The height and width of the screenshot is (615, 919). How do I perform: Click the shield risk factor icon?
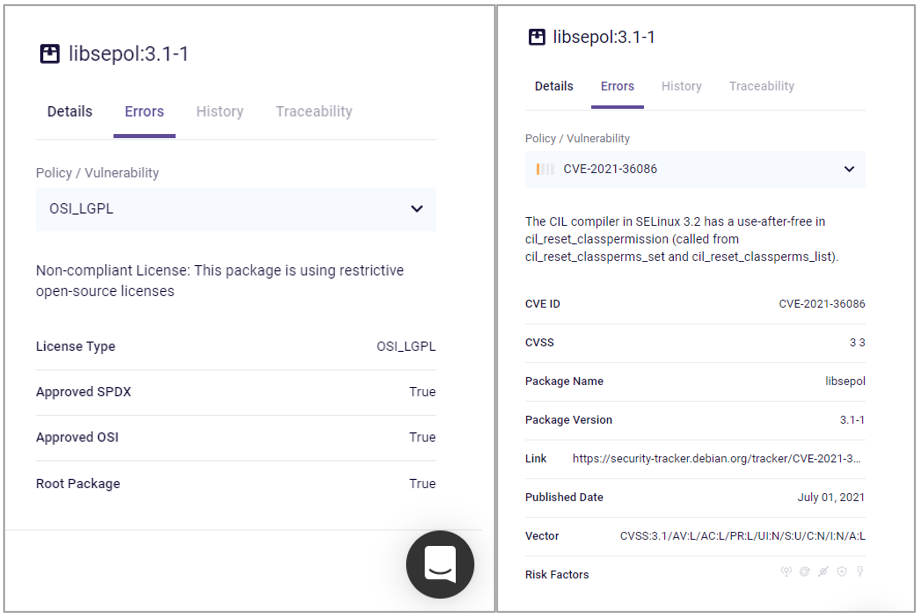click(x=842, y=571)
